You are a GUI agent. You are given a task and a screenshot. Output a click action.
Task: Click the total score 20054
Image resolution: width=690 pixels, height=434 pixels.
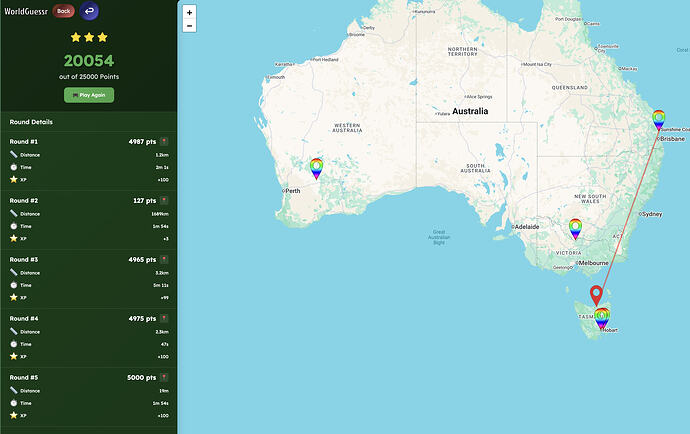(x=89, y=61)
